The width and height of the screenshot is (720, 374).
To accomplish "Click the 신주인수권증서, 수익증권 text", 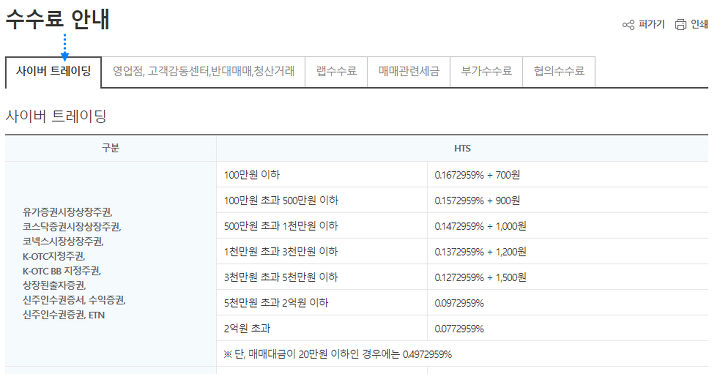I will click(74, 300).
